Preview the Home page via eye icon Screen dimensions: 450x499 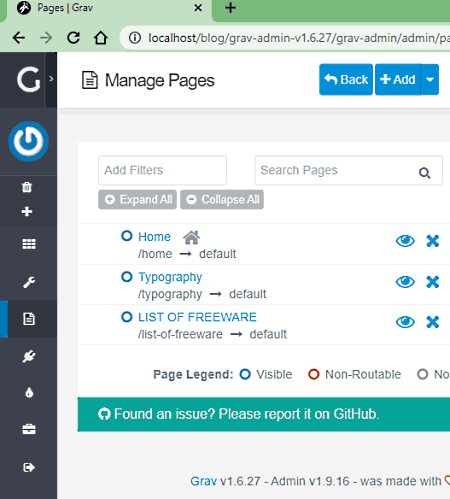click(405, 241)
